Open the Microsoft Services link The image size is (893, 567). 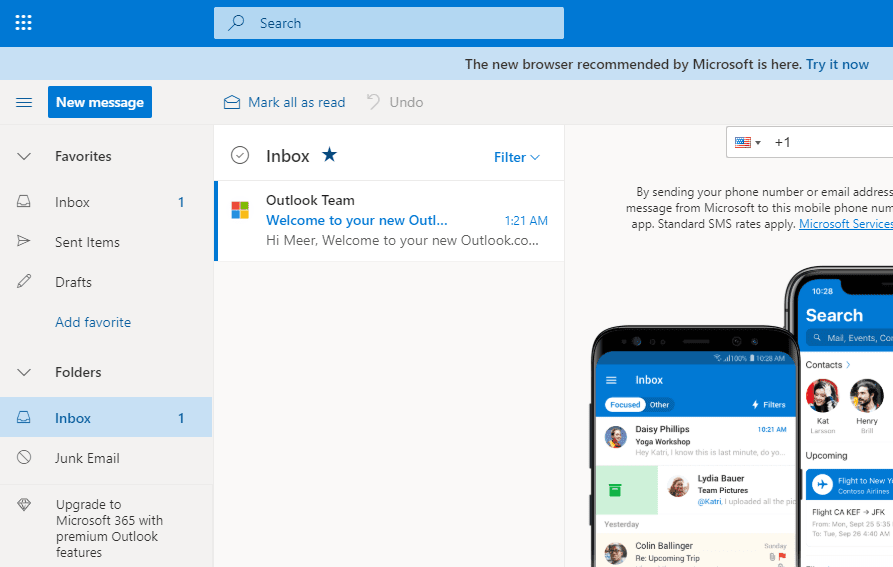[x=846, y=224]
